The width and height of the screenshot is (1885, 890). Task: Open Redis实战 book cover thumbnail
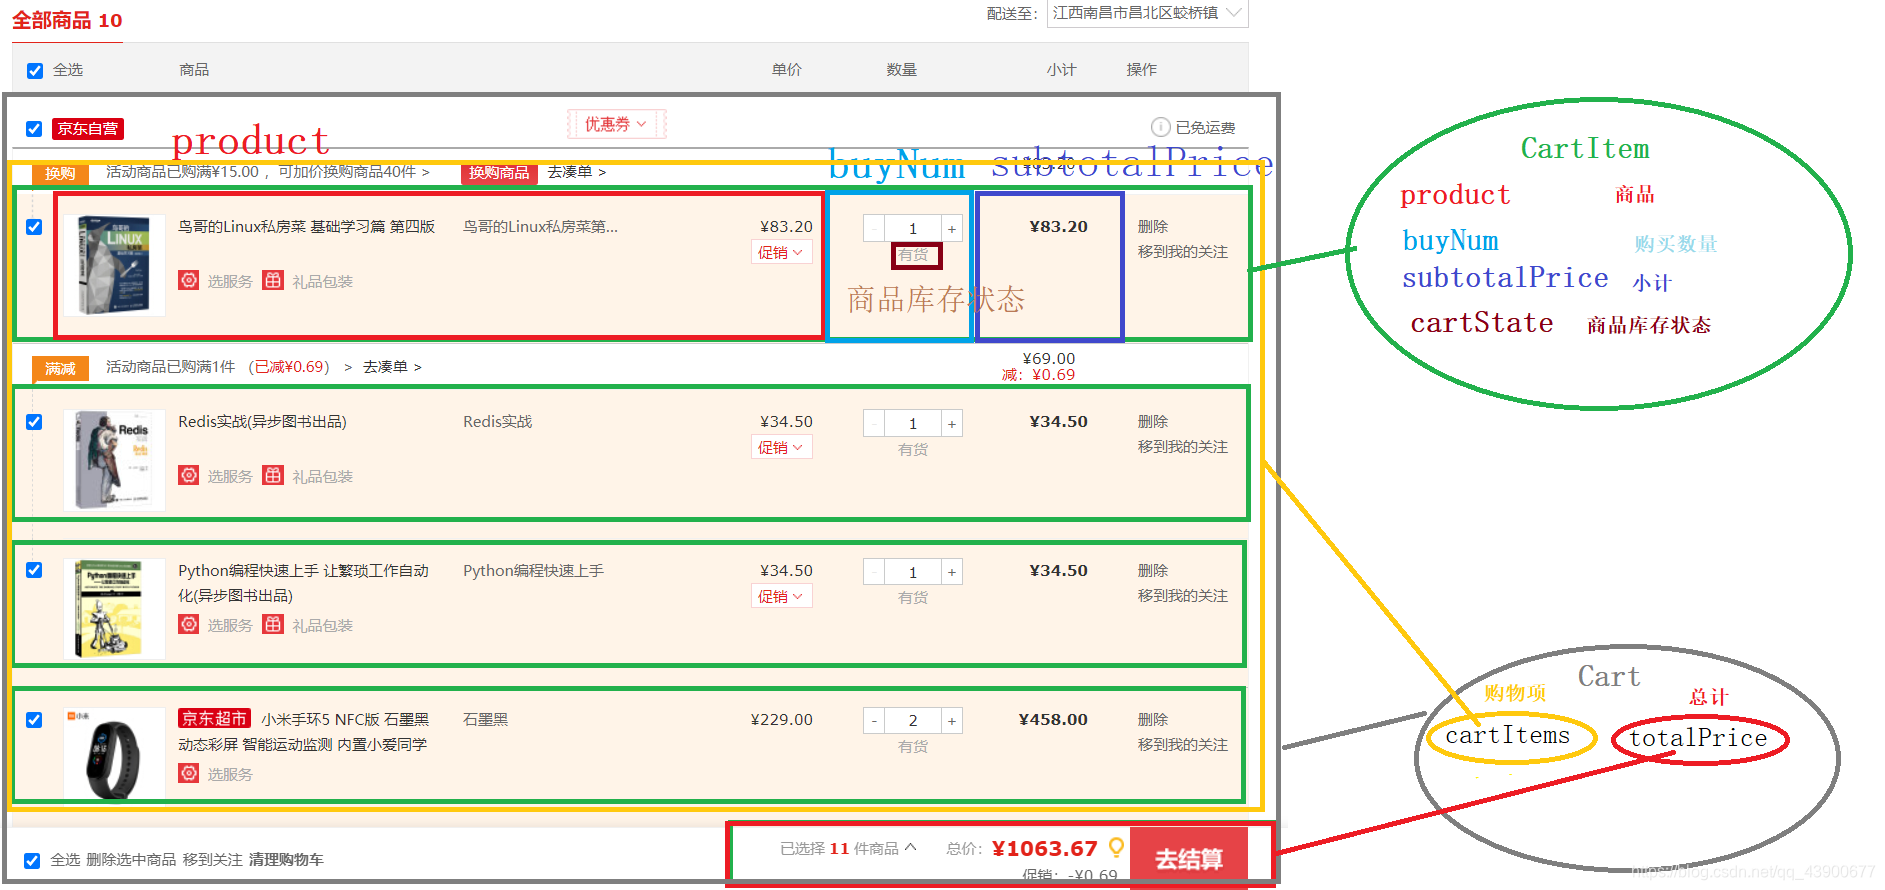(114, 461)
